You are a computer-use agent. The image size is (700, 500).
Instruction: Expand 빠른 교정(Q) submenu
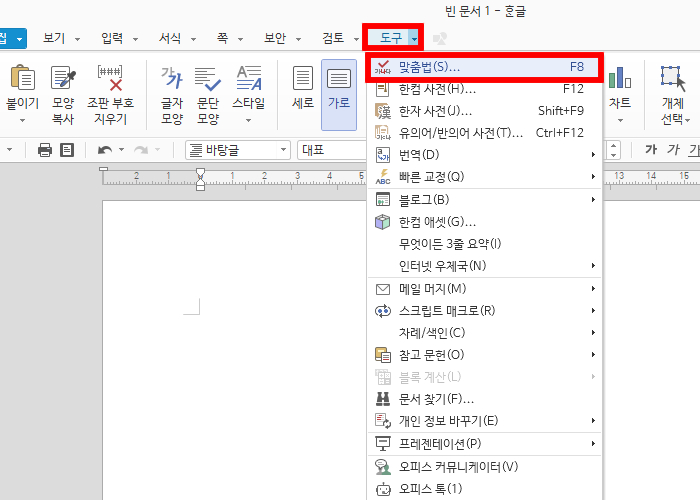pos(484,176)
